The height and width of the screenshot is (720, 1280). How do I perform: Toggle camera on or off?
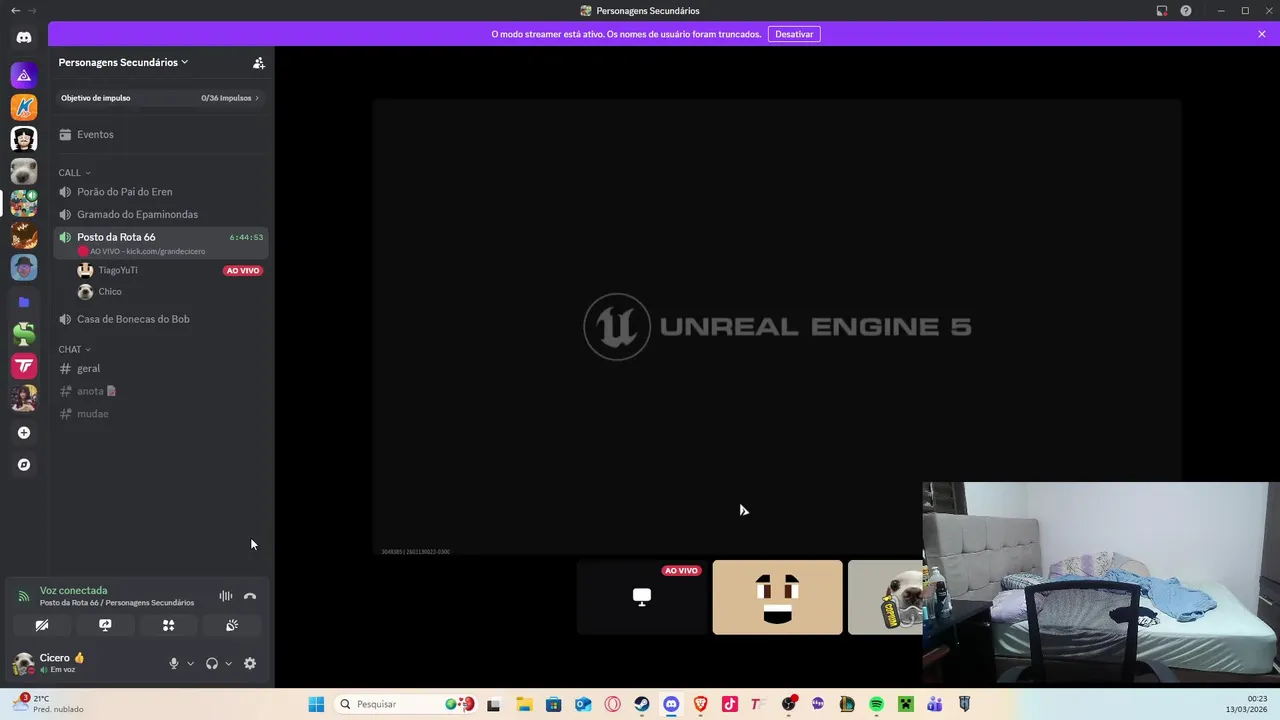pos(42,625)
